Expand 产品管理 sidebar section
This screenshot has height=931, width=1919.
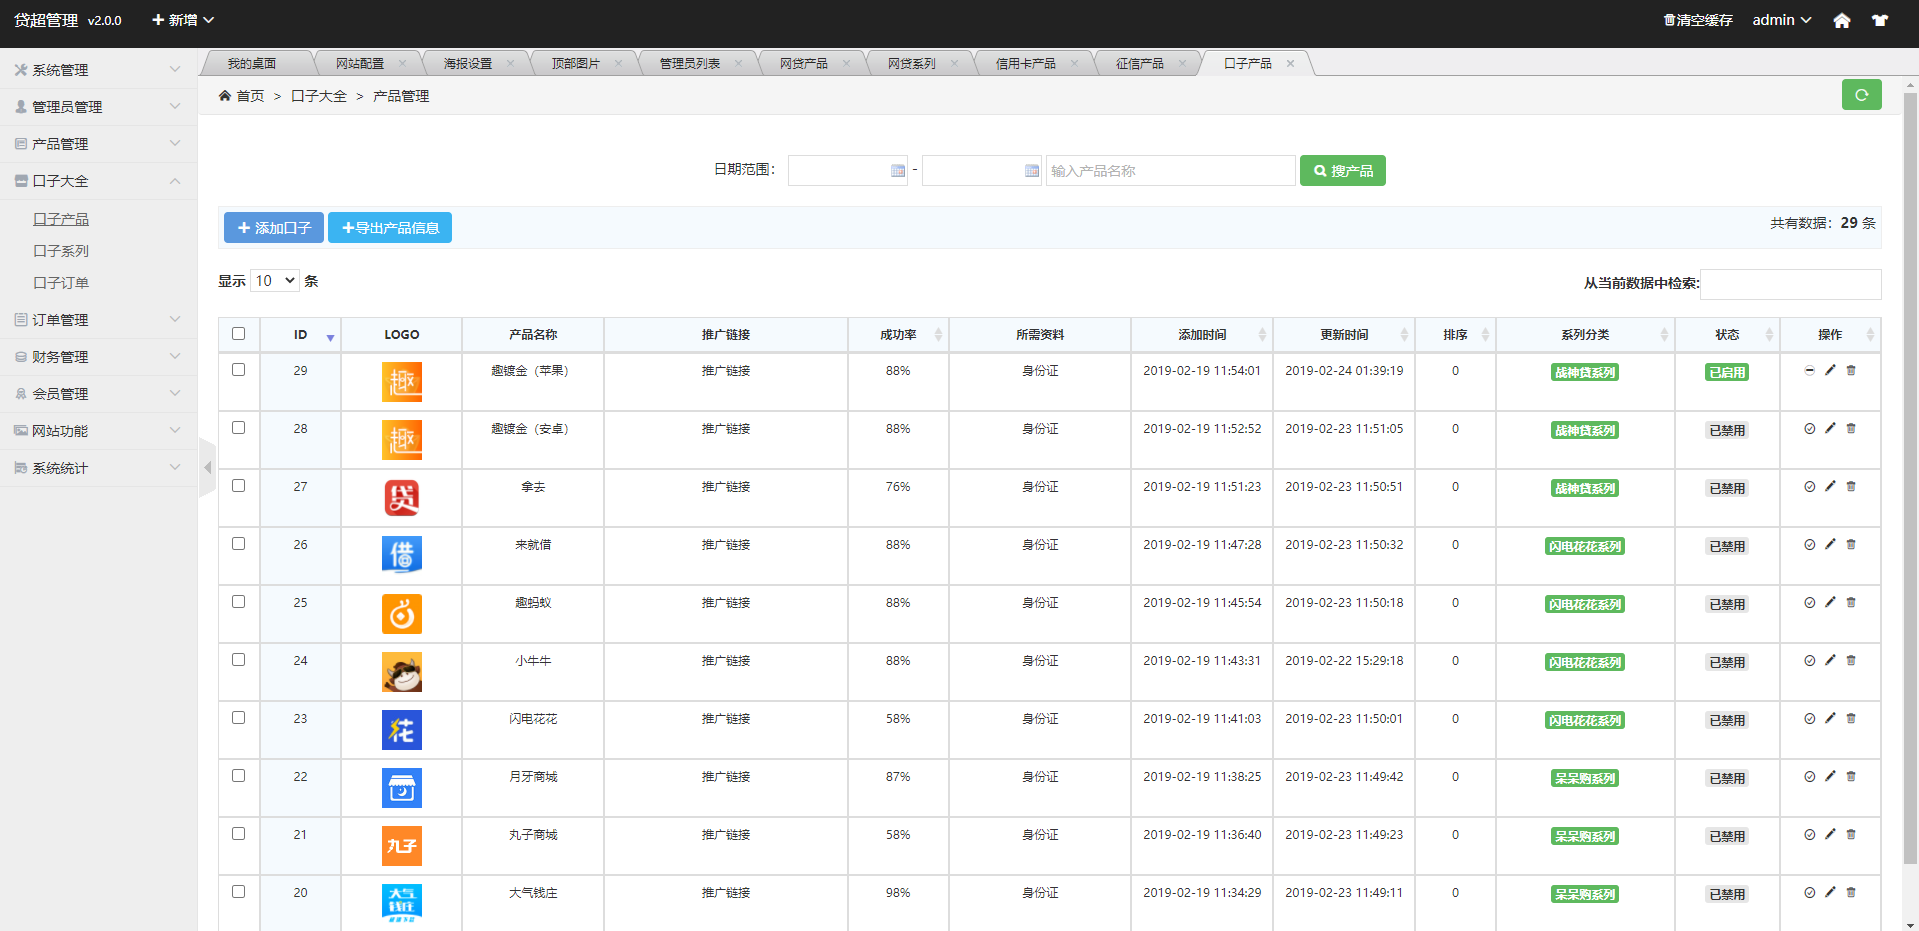pos(98,144)
